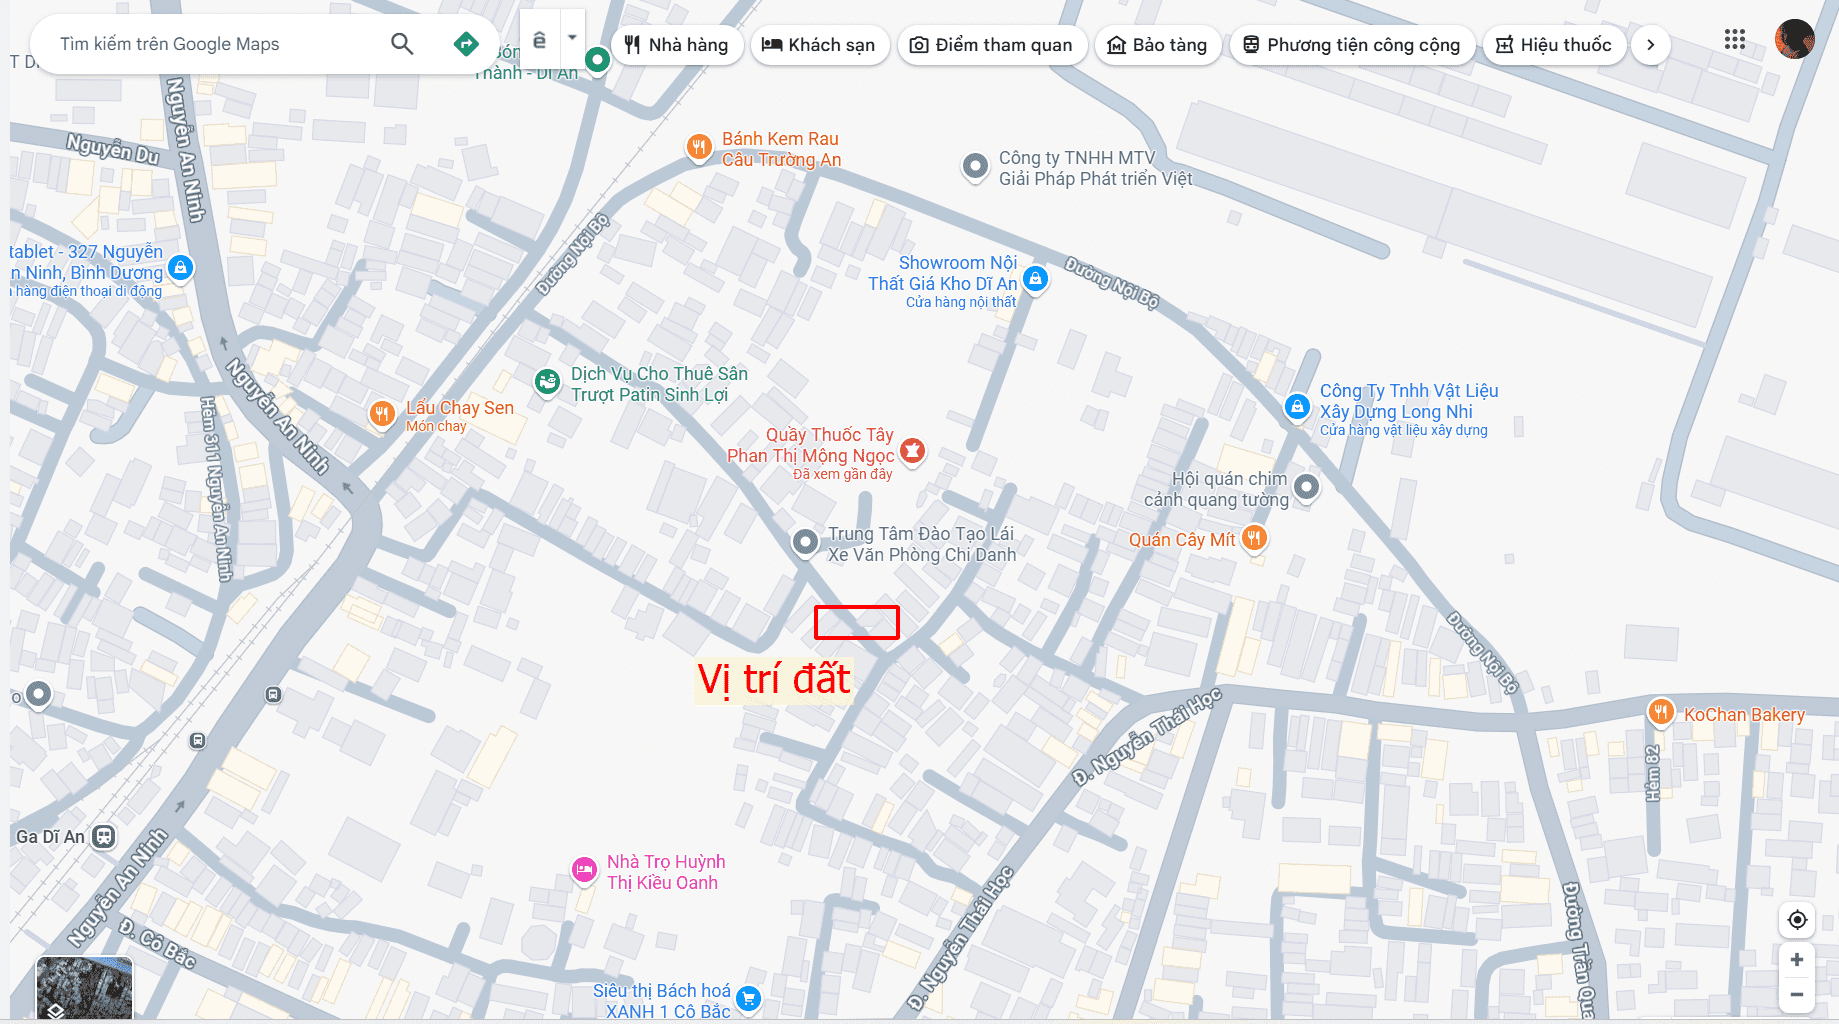1839x1024 pixels.
Task: Expand the dropdown arrow beside the search box
Action: coord(572,38)
